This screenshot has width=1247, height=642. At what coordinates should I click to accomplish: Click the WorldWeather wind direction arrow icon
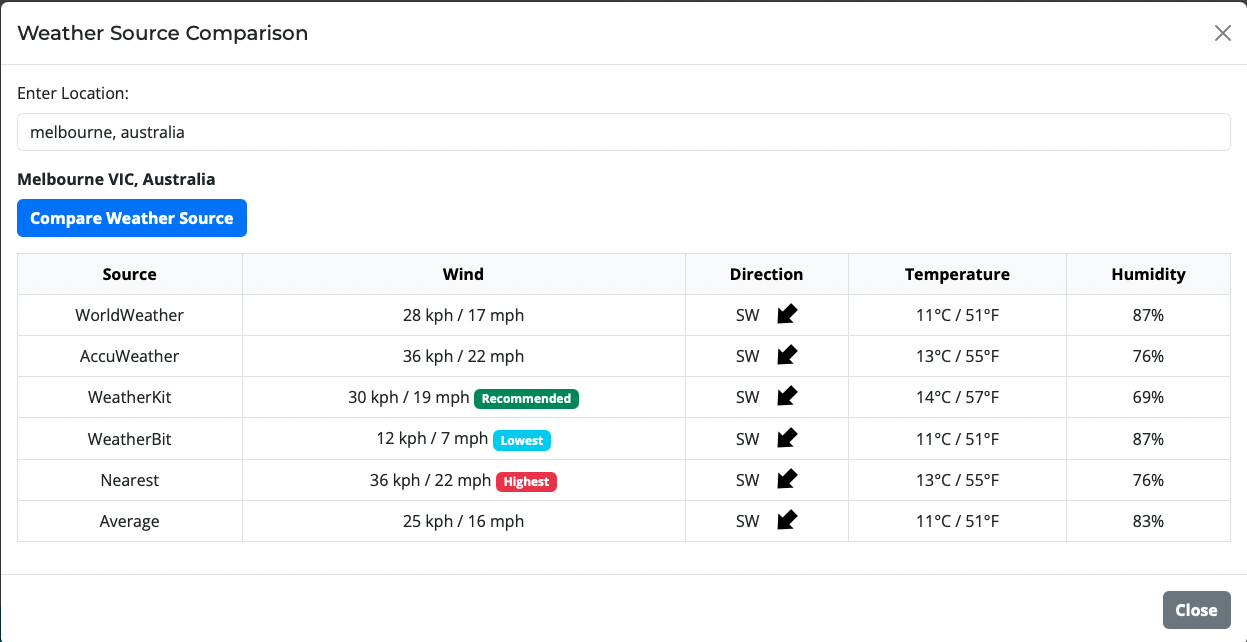tap(787, 315)
